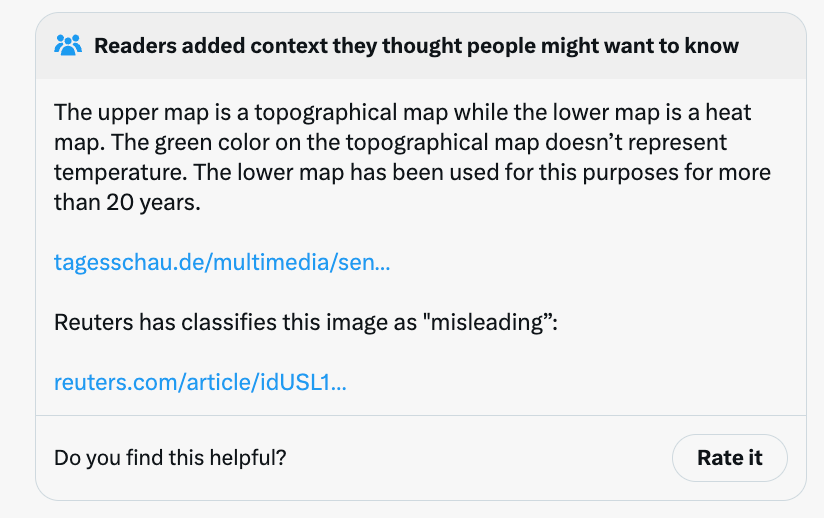Click the word "temperature." in the note
This screenshot has width=824, height=518.
pos(120,173)
